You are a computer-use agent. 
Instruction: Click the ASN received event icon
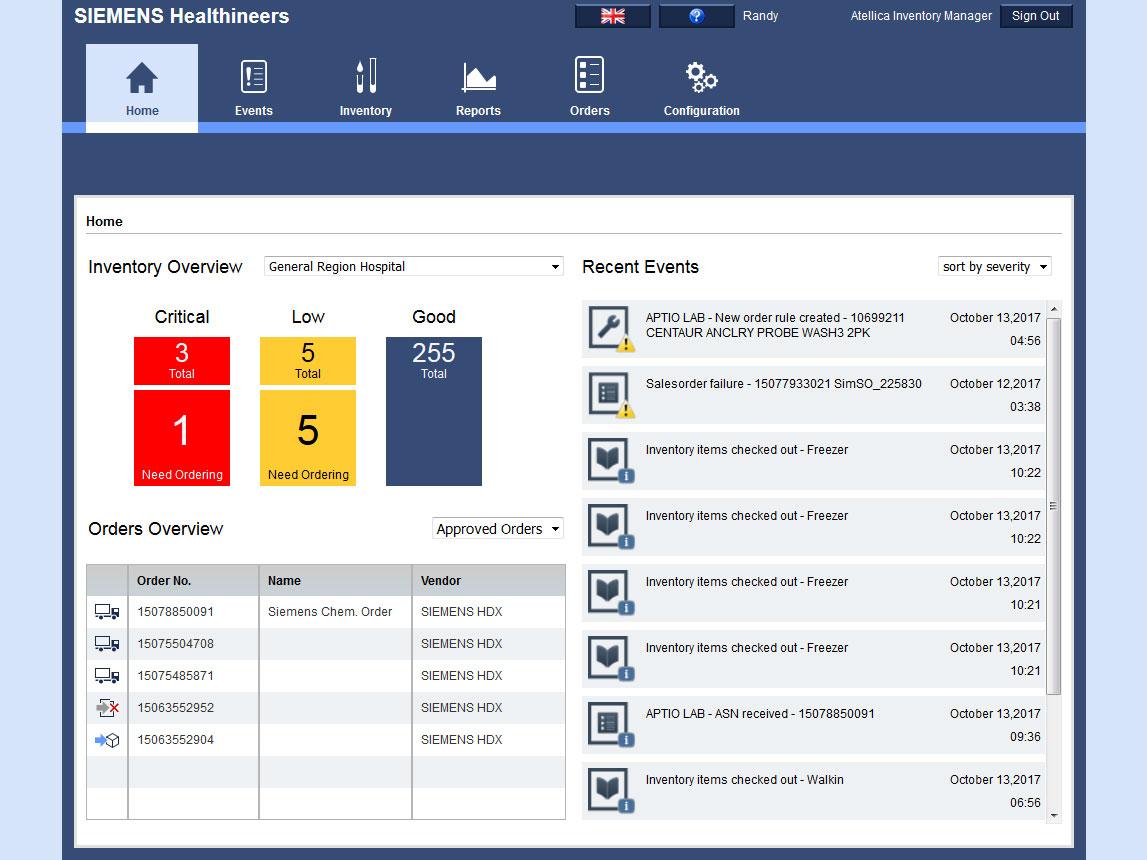pos(609,725)
